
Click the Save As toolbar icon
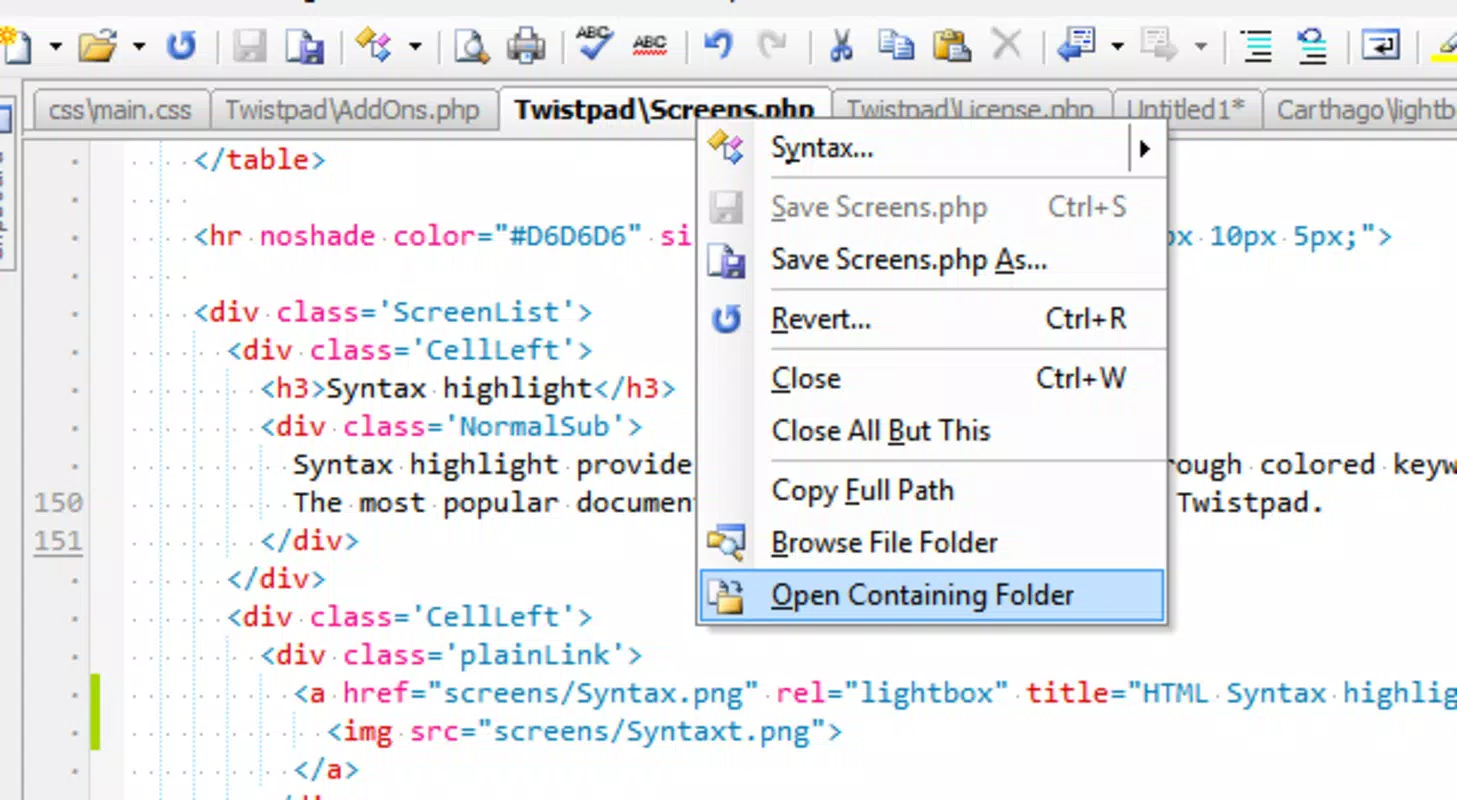click(x=305, y=46)
